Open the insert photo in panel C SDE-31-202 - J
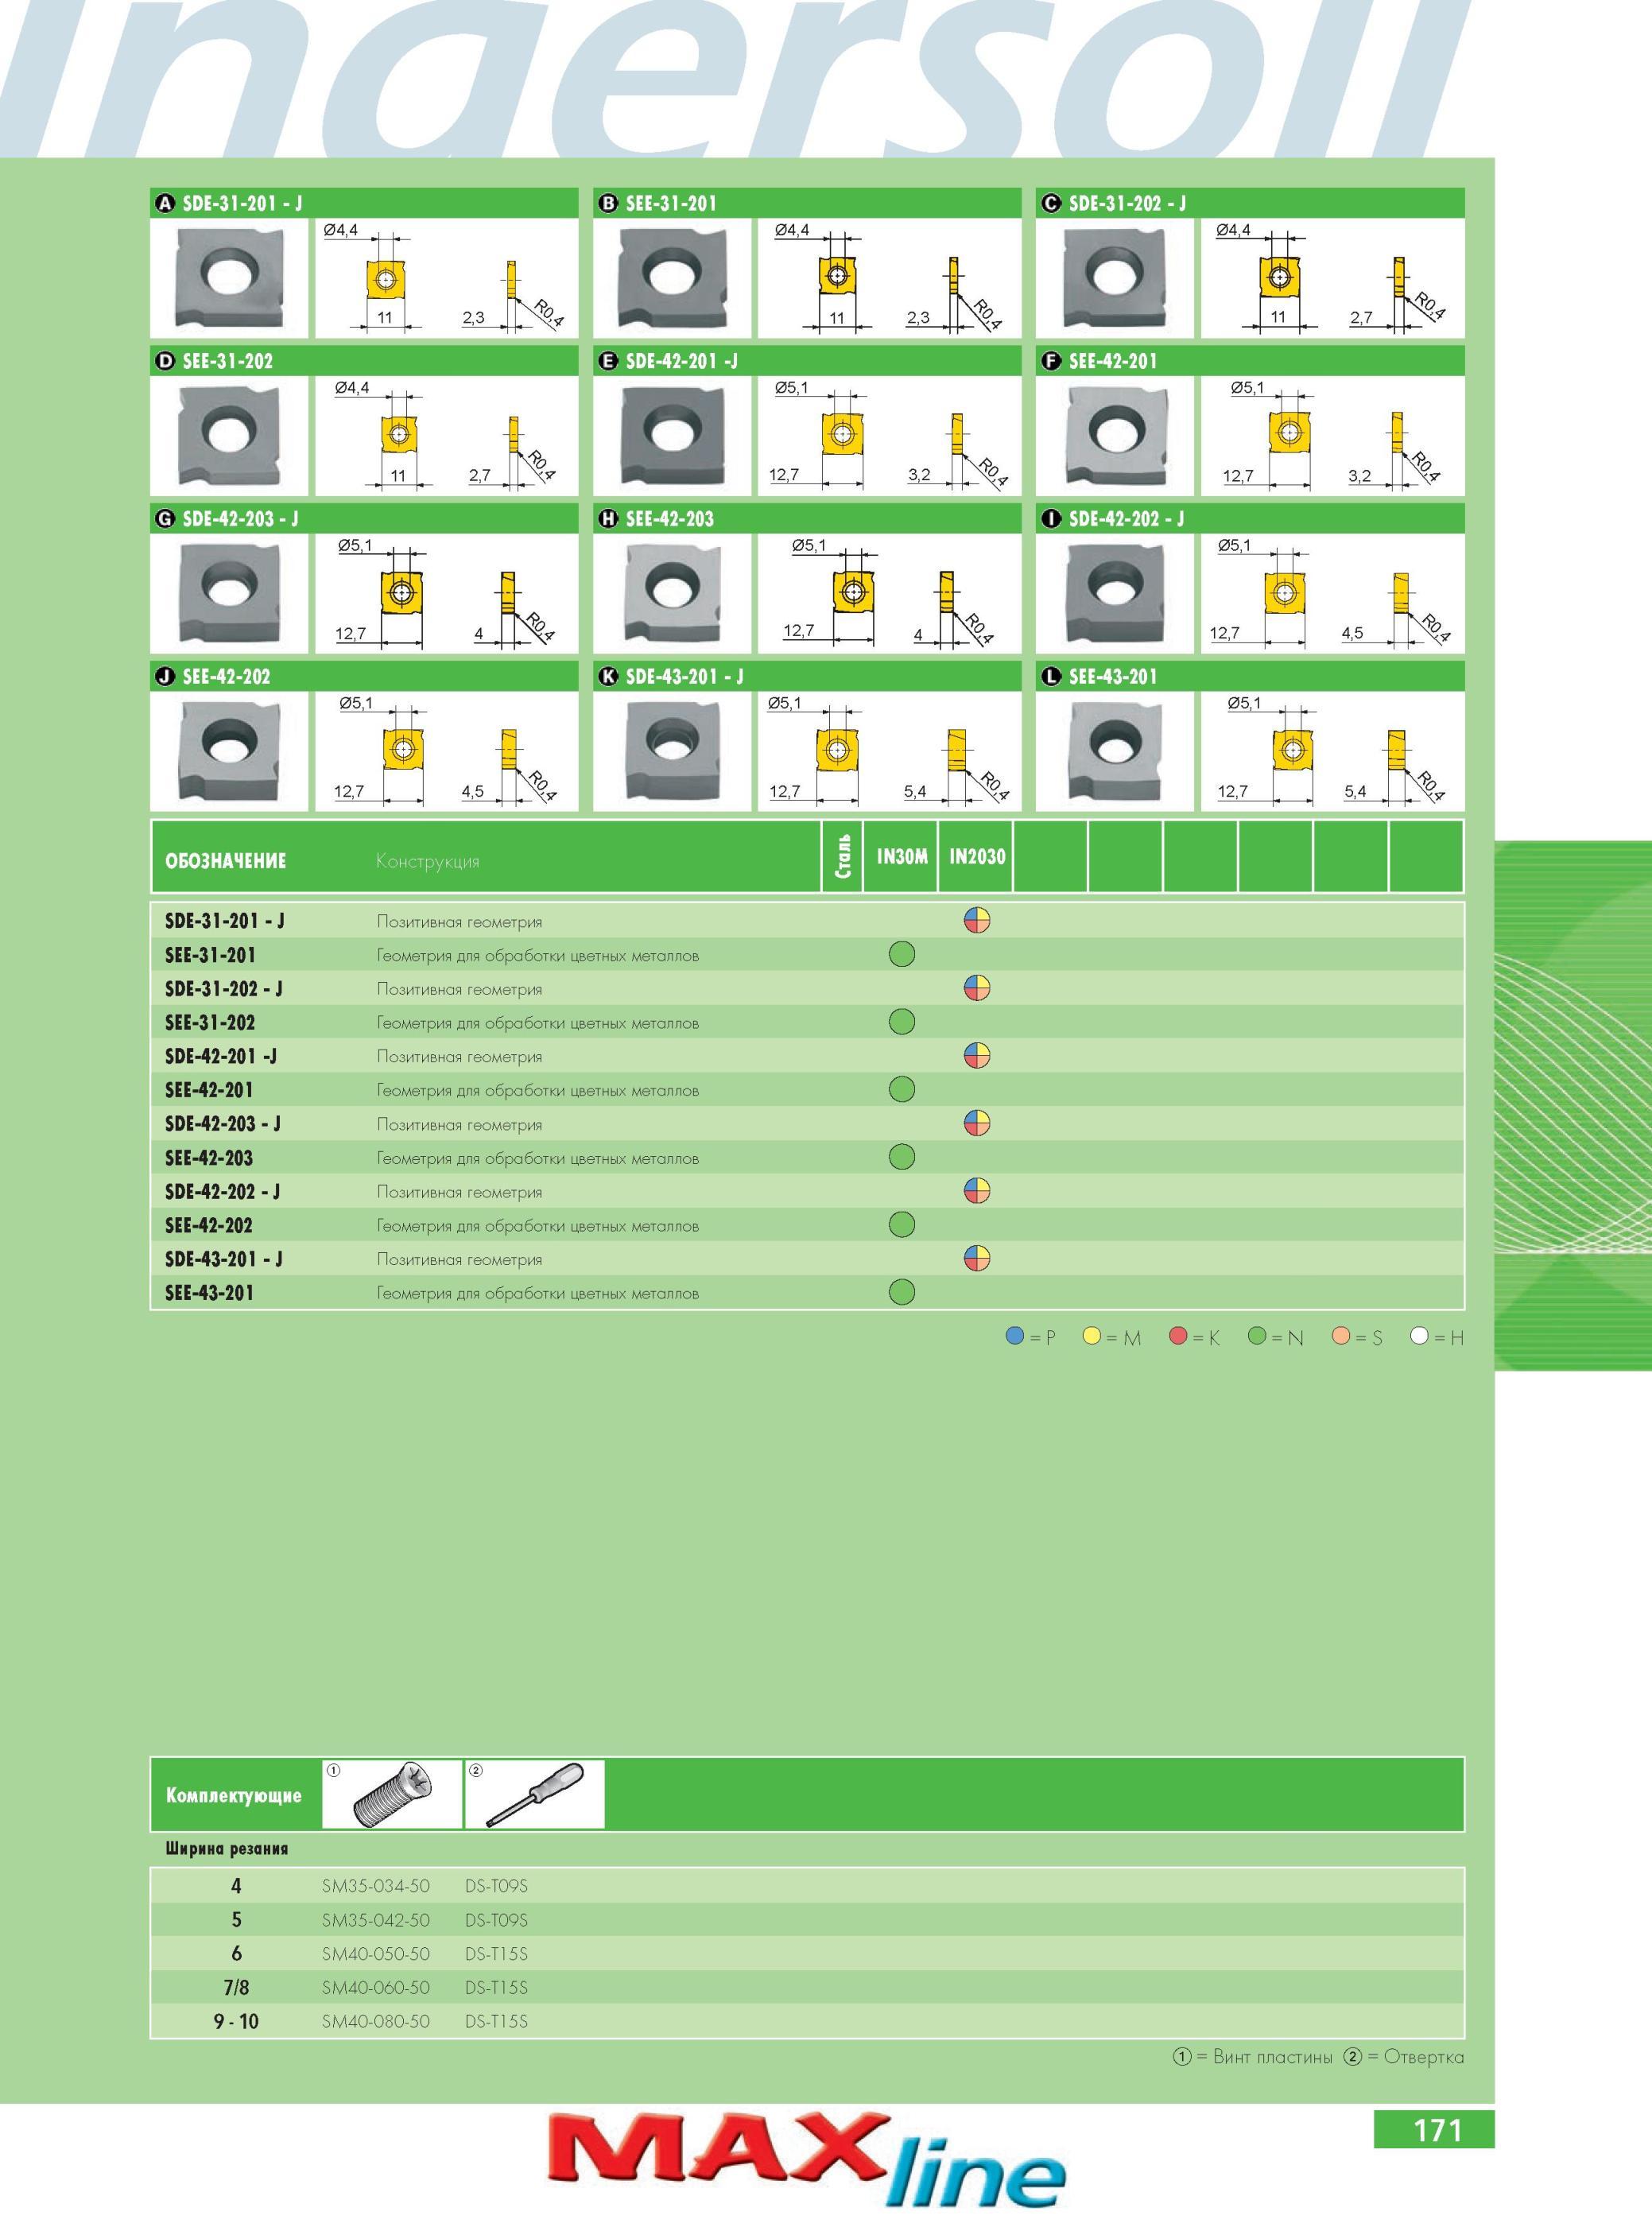Viewport: 1652px width, 2231px height. 1115,278
